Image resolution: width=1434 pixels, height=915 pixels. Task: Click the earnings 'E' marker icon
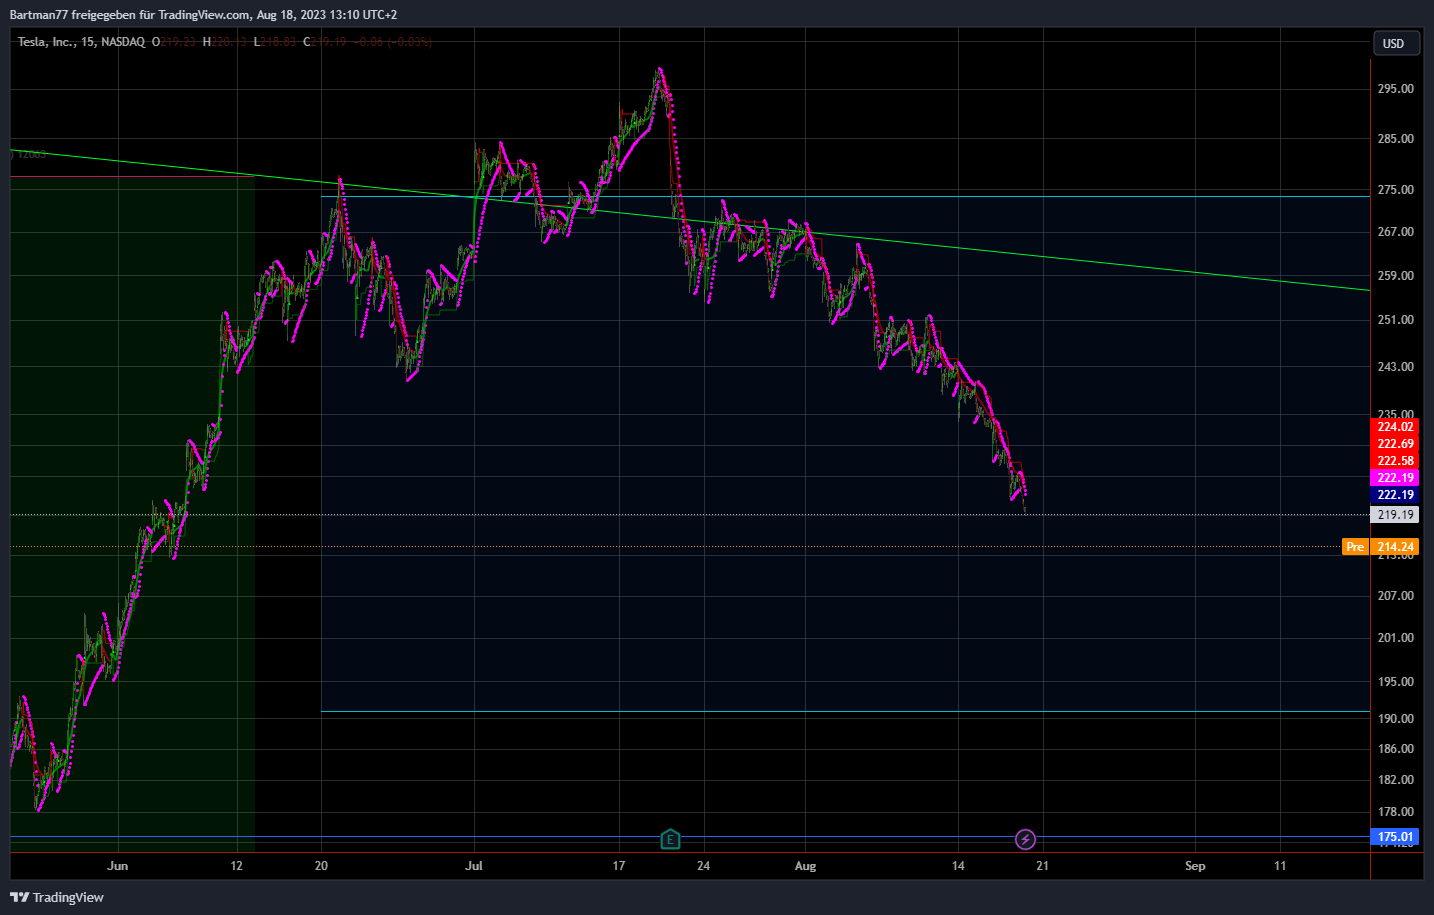tap(670, 839)
